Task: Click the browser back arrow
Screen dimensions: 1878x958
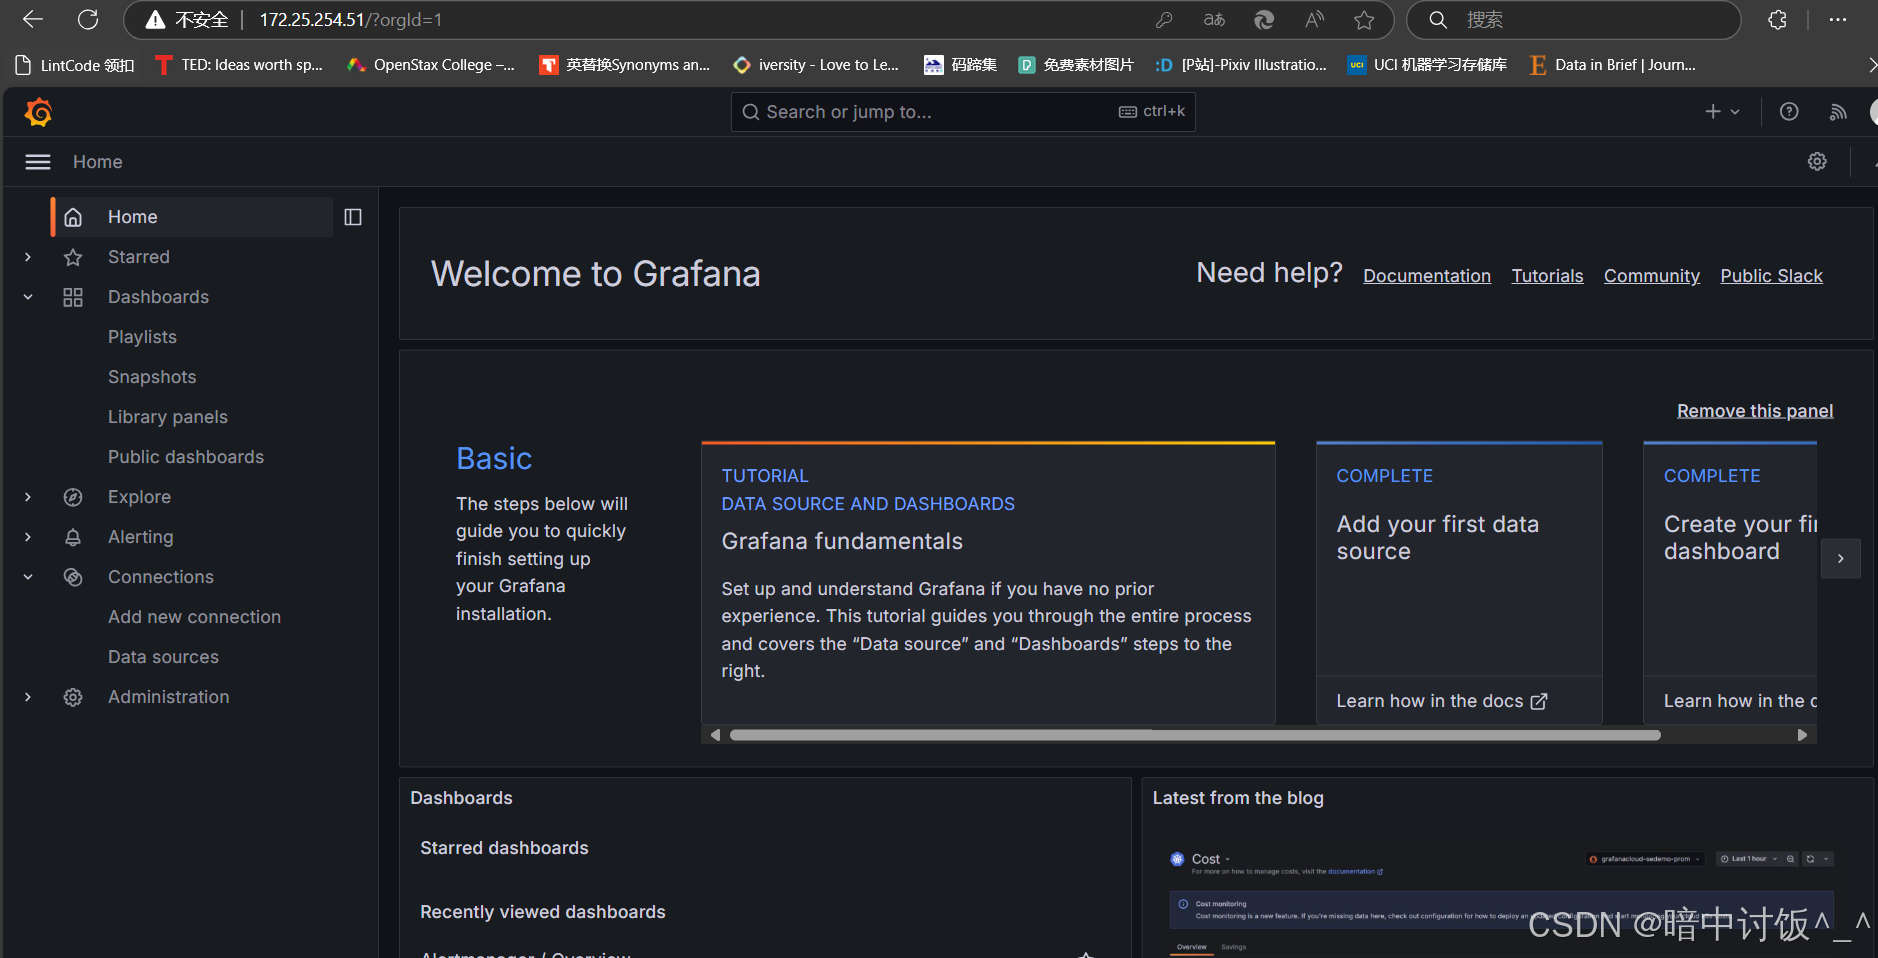Action: point(33,19)
